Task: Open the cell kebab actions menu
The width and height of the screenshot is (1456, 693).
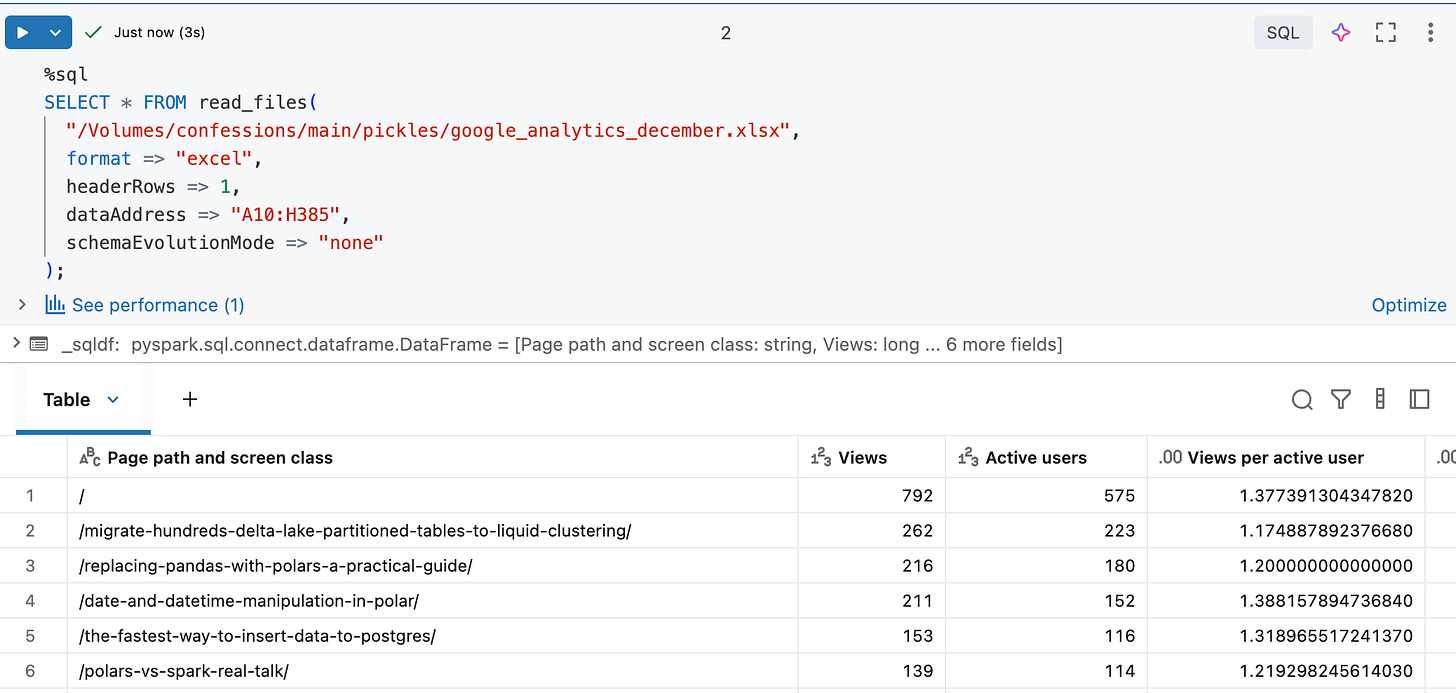Action: click(1430, 32)
